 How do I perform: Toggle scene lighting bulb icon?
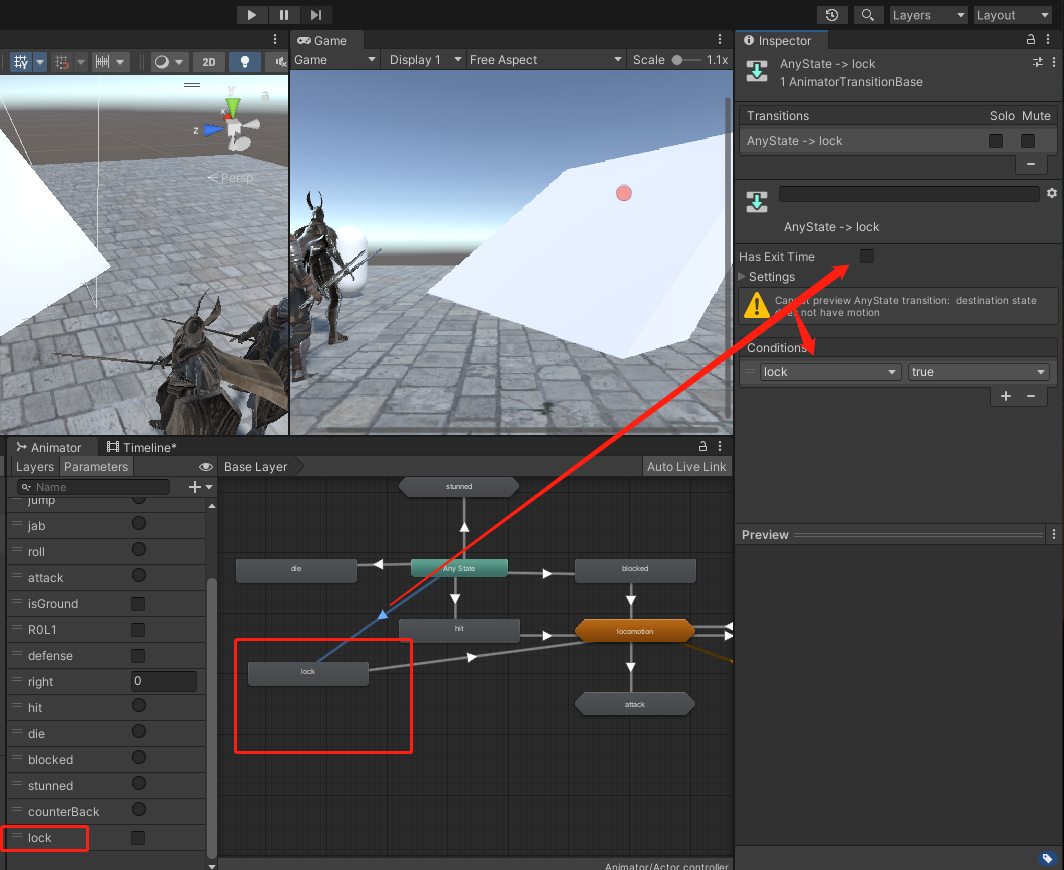click(244, 62)
